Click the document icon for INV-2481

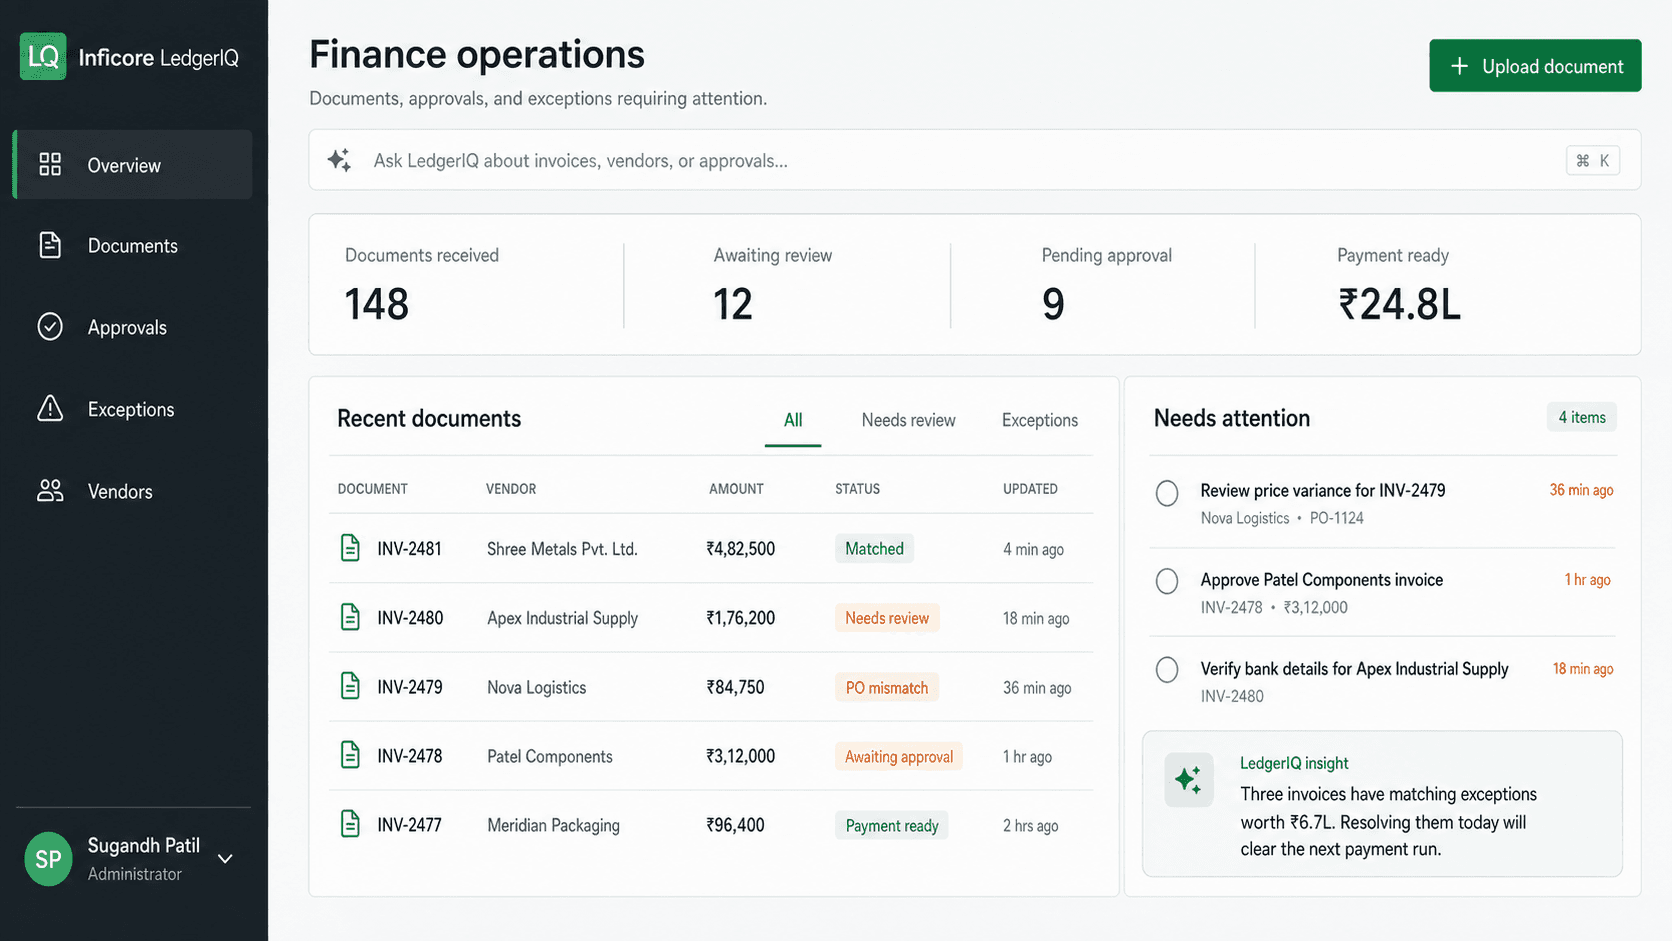tap(350, 548)
